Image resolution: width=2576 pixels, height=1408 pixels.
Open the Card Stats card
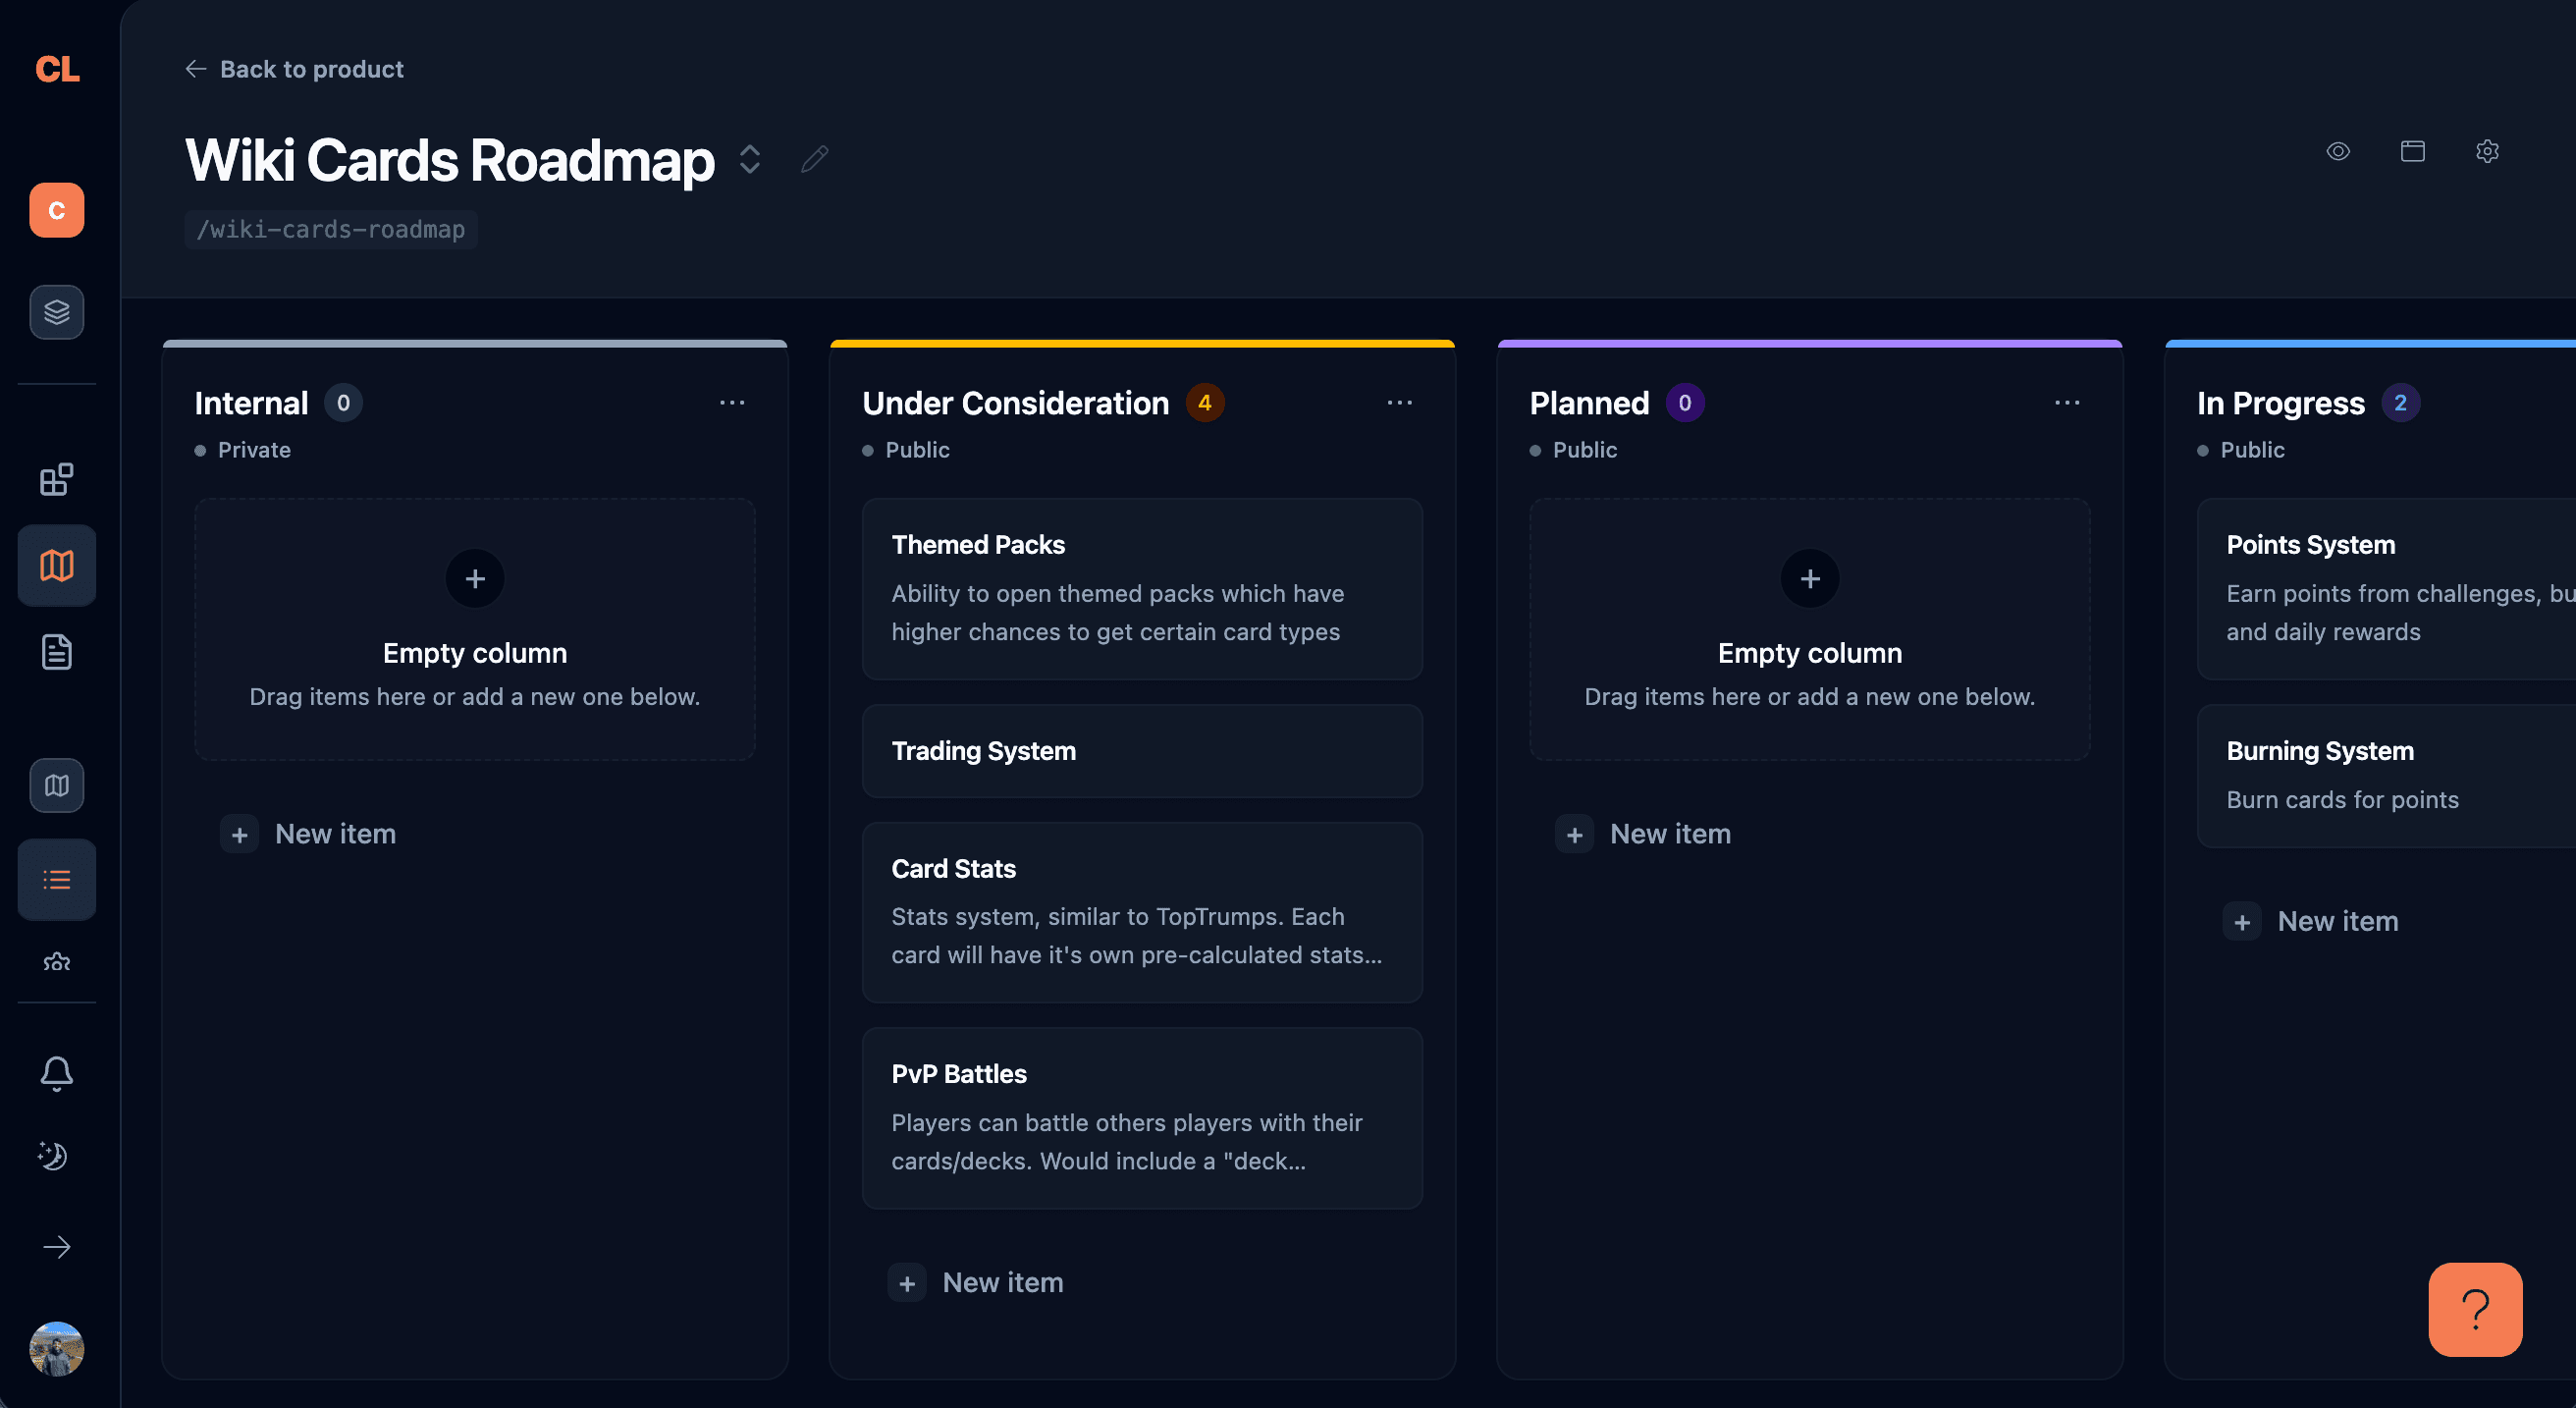pos(1142,913)
